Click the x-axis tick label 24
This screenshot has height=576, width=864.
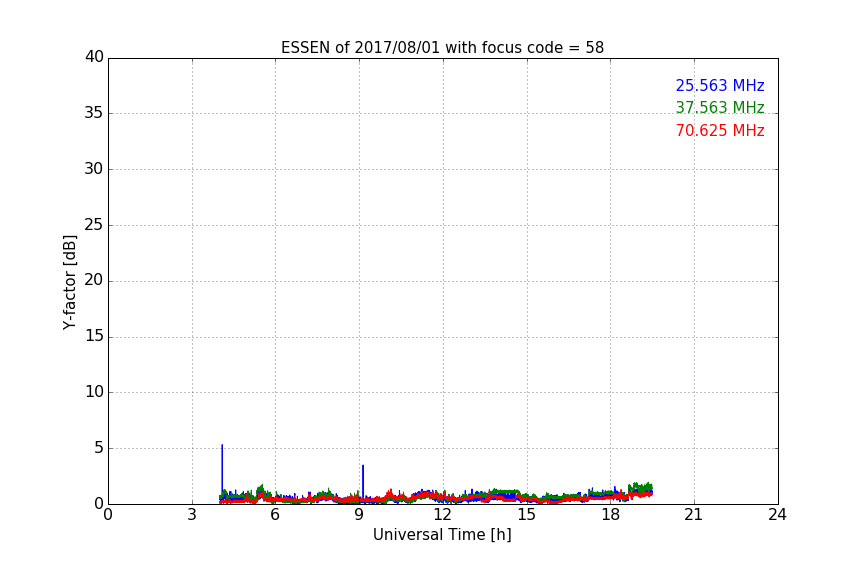click(x=777, y=515)
